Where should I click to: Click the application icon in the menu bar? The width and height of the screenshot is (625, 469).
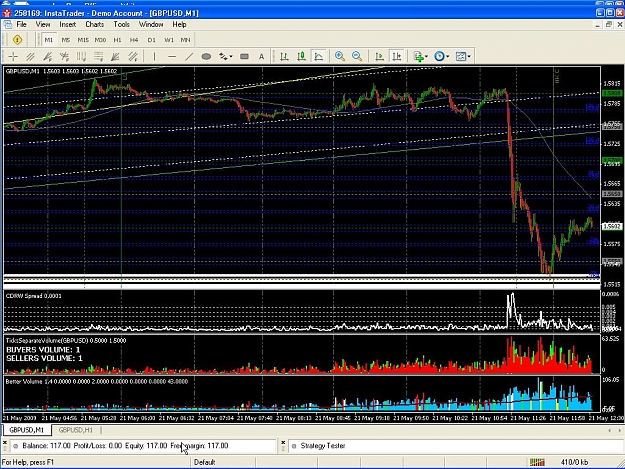(x=8, y=24)
